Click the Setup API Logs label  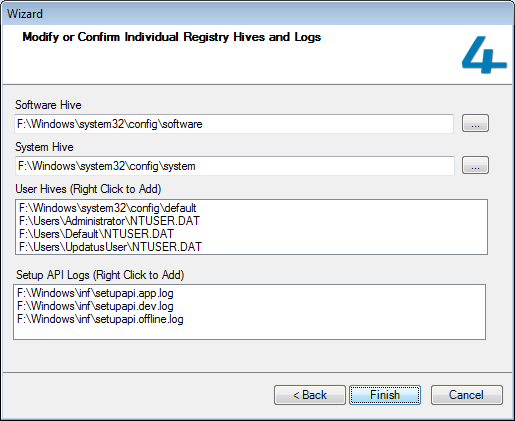coord(100,275)
